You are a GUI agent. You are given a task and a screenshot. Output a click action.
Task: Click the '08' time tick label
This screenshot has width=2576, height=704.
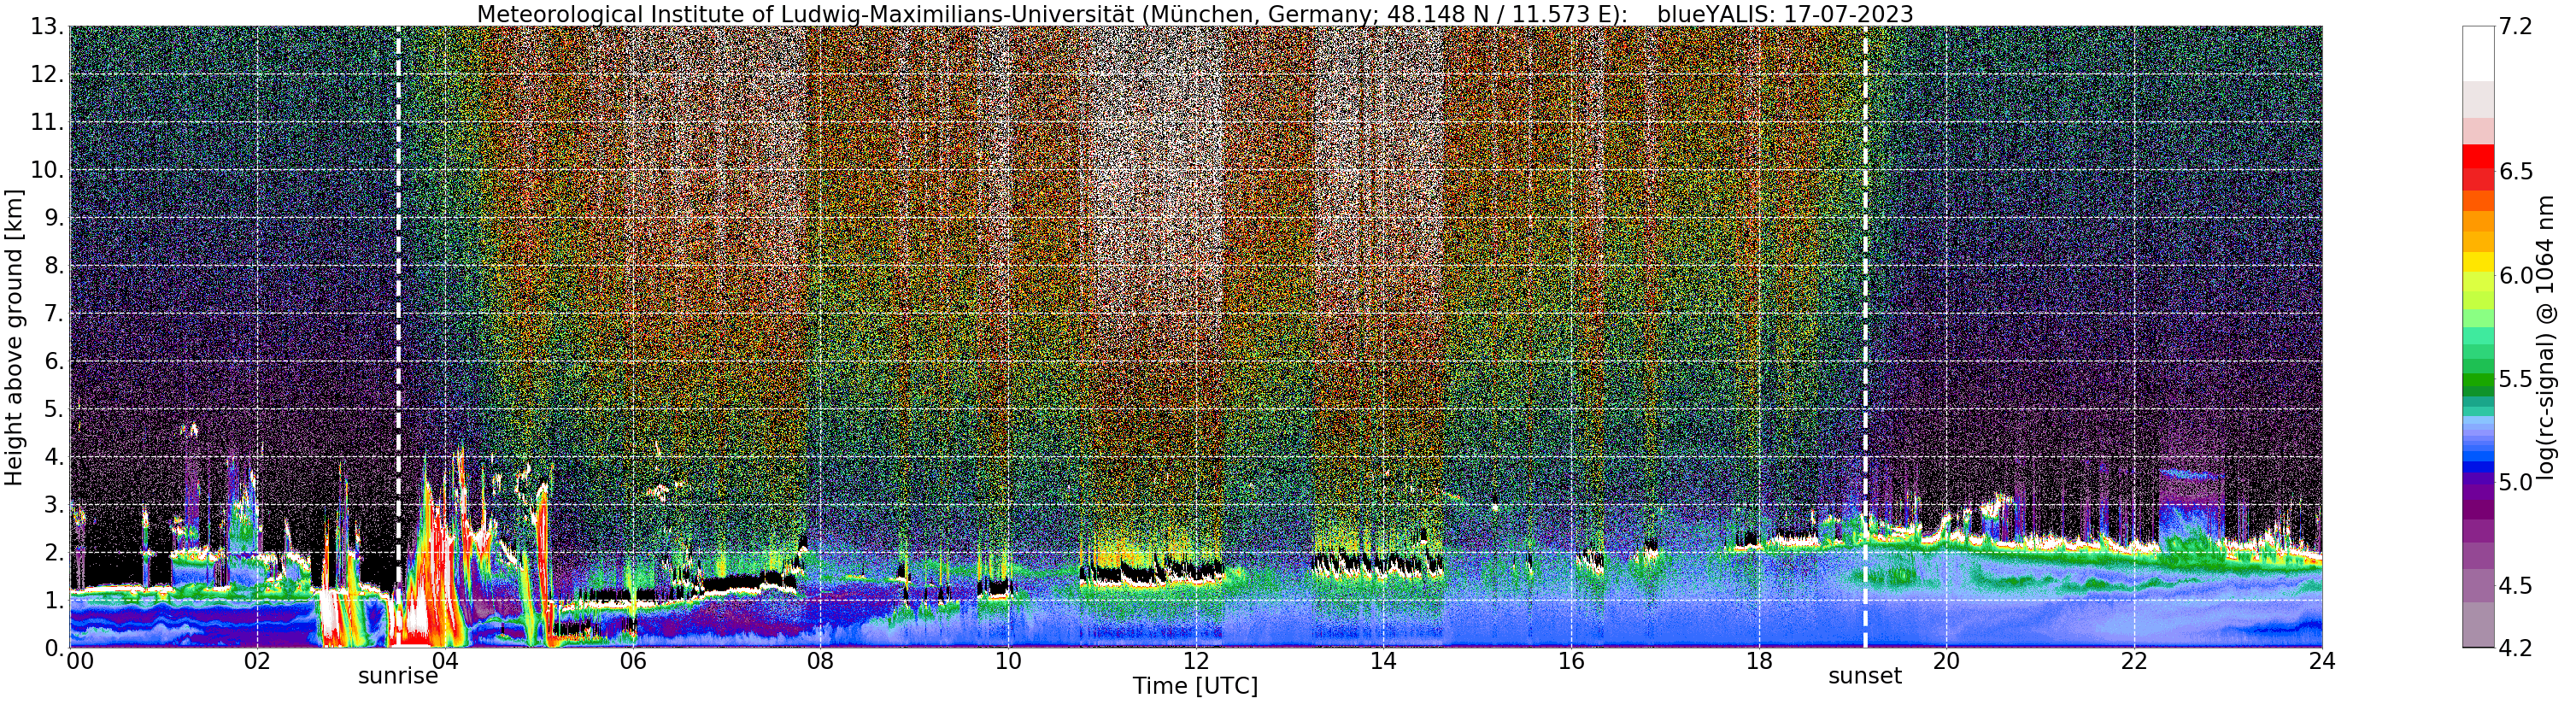pos(820,661)
